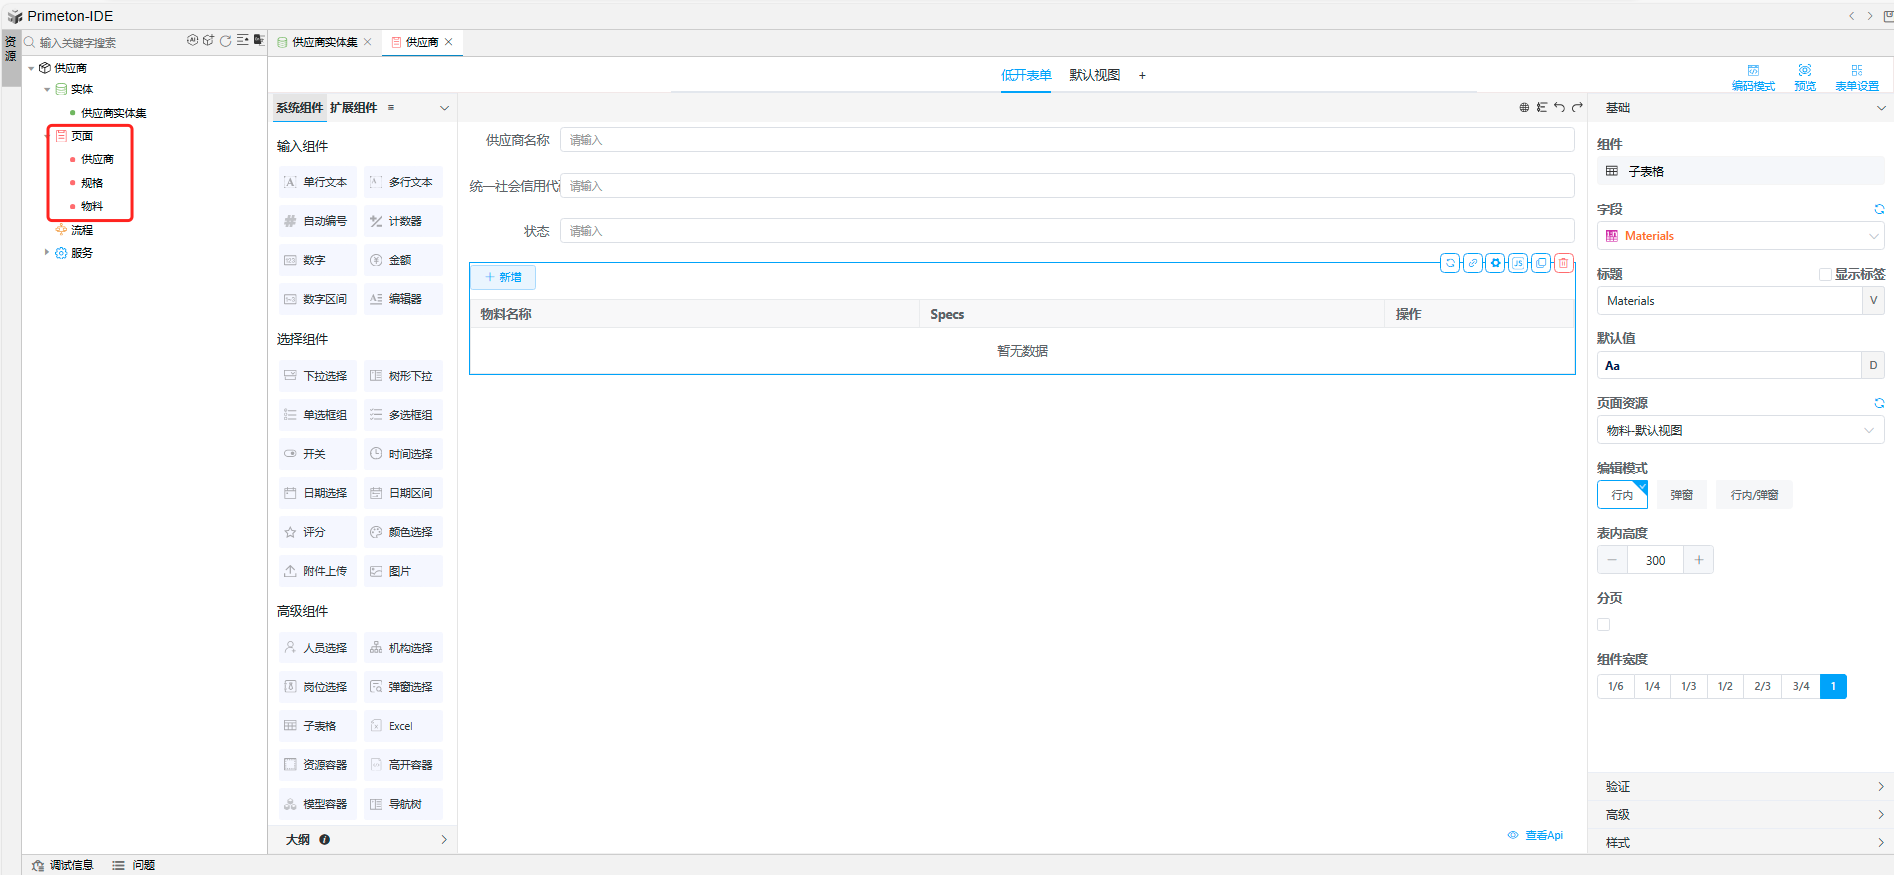Set component width to 2/3
This screenshot has height=875, width=1894.
click(x=1762, y=686)
